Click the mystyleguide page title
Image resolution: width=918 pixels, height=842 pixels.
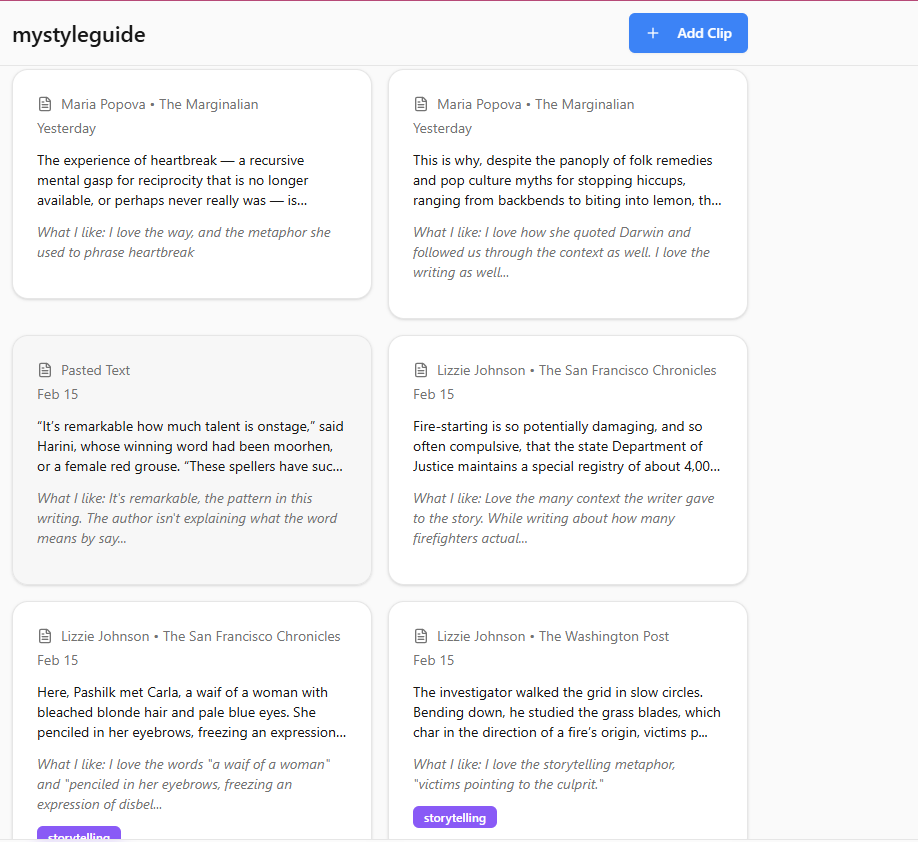coord(78,34)
